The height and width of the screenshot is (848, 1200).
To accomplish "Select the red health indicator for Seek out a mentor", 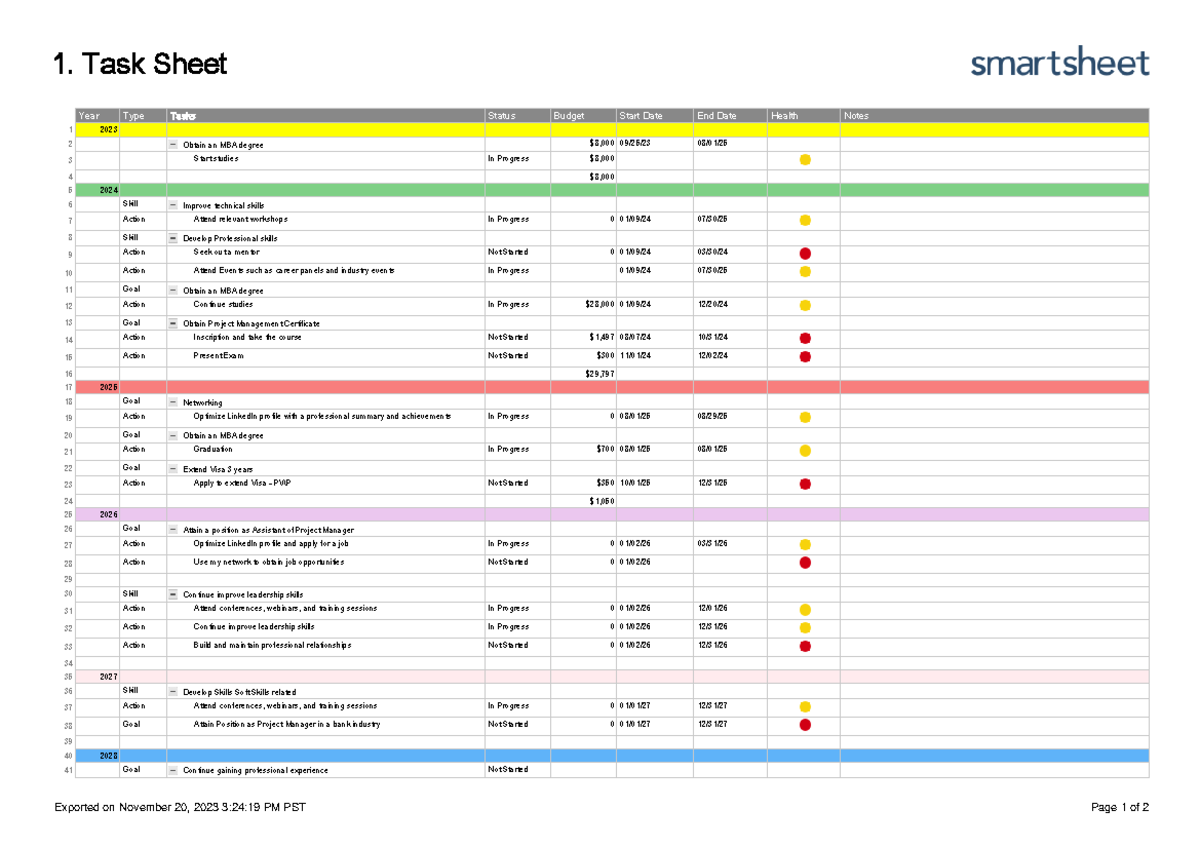I will (805, 252).
